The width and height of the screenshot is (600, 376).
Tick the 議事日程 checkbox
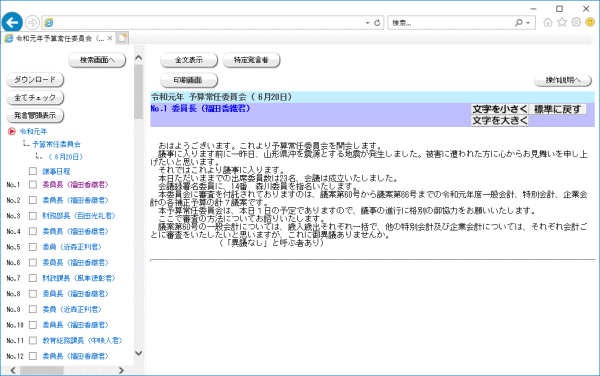[33, 171]
